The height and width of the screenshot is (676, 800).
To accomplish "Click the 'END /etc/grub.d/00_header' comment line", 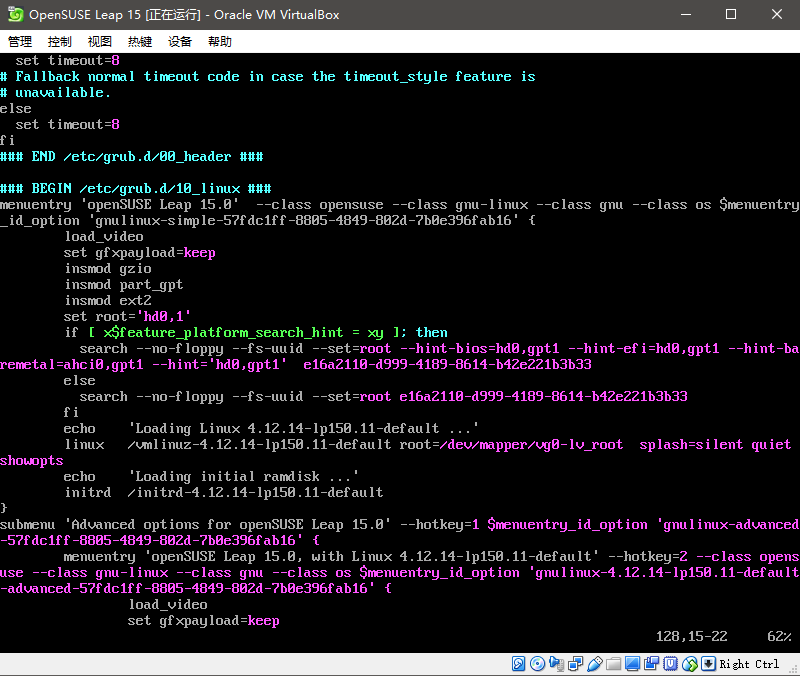I will (x=132, y=157).
